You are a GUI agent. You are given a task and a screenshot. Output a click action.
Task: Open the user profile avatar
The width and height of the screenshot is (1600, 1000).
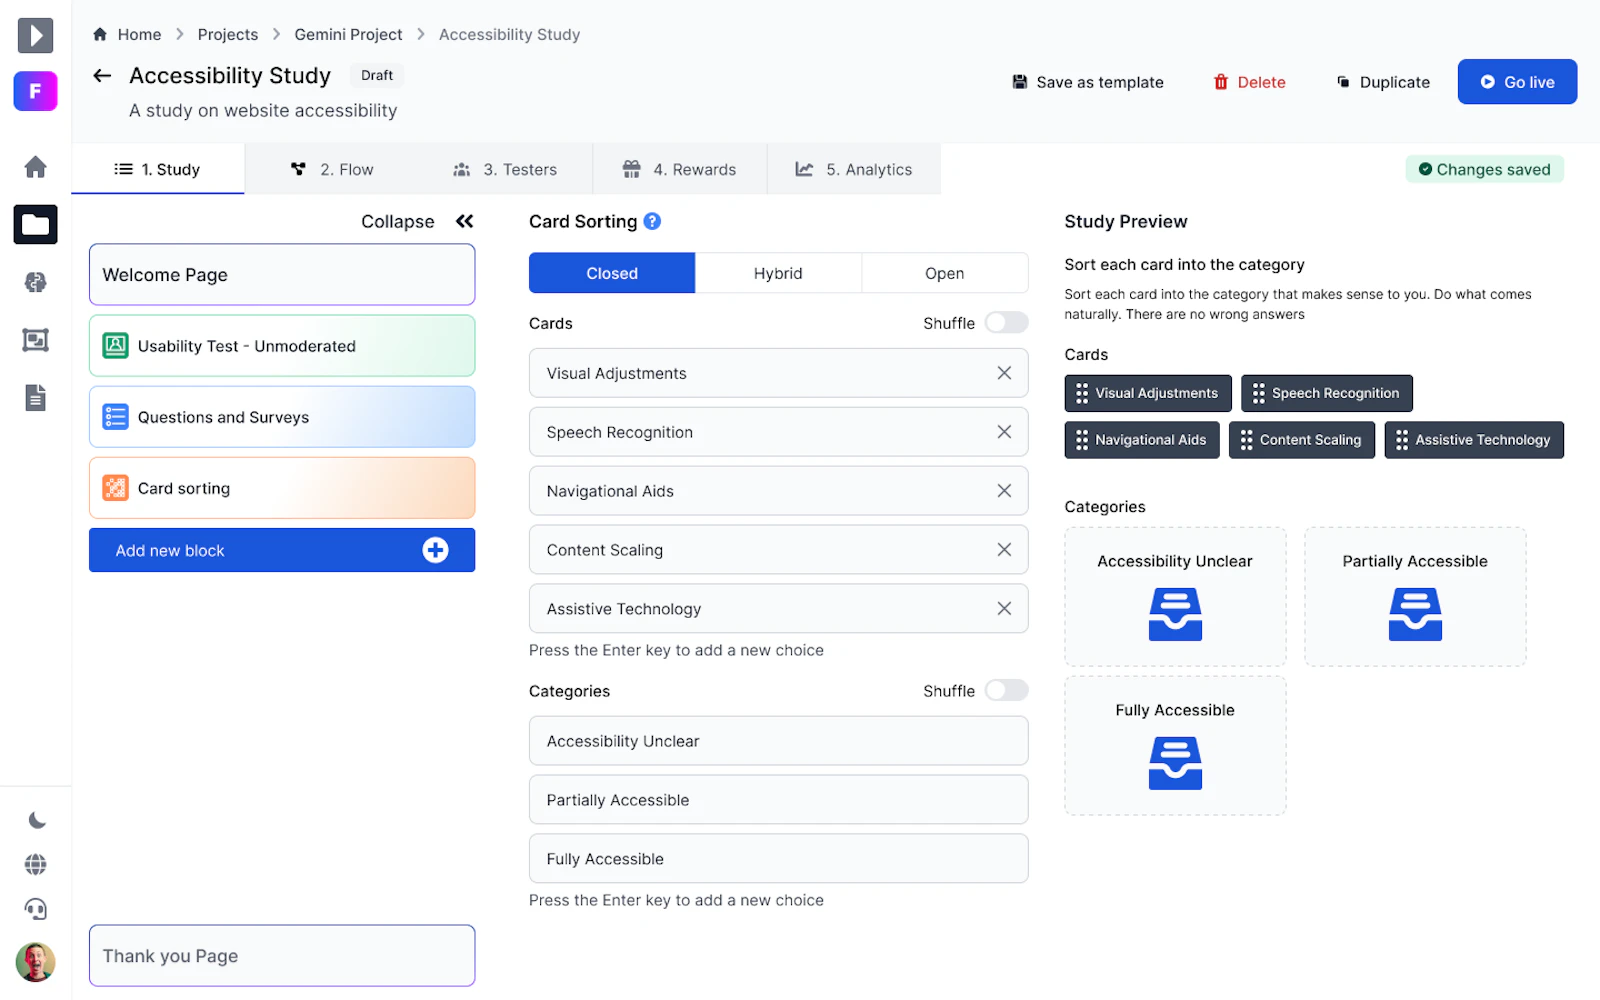(35, 962)
